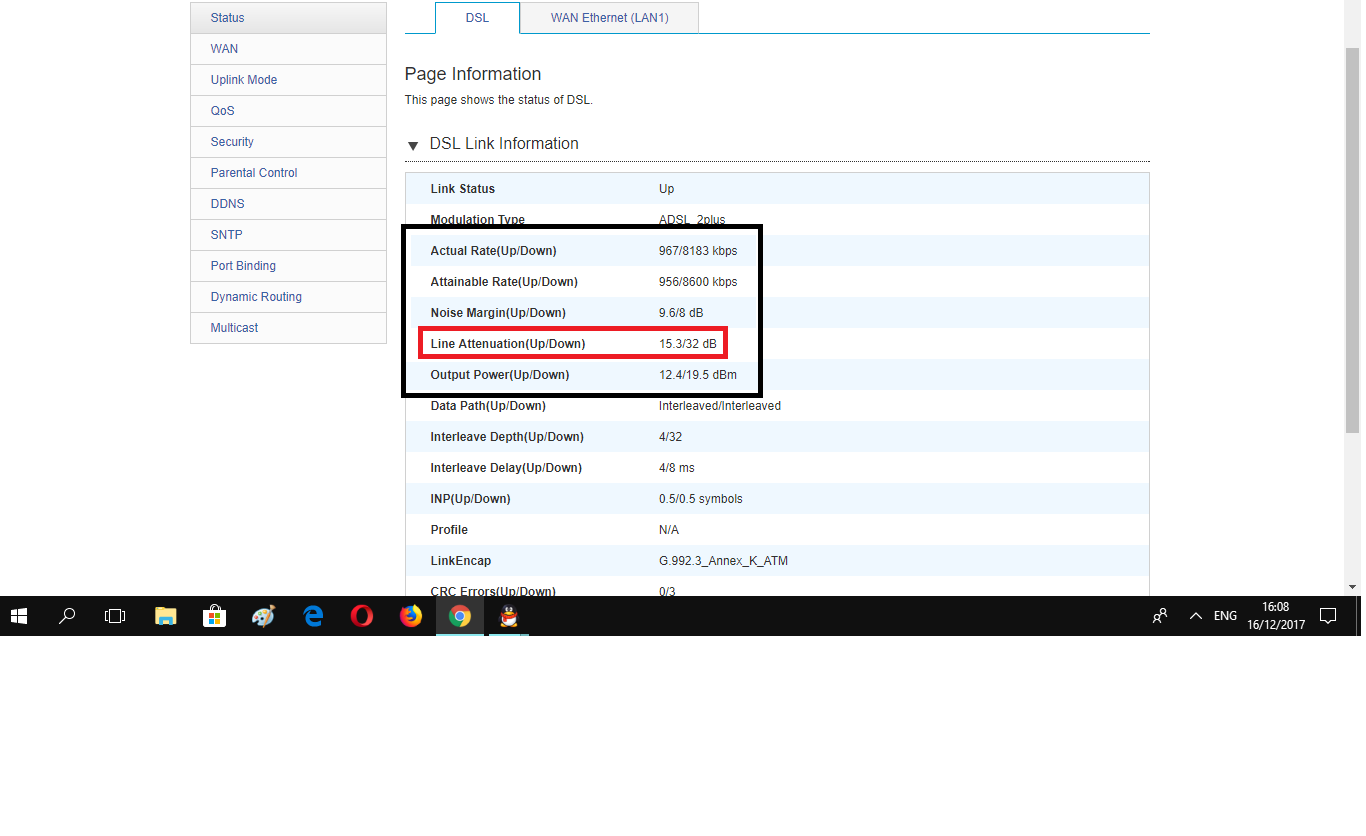Click the Windows Start button
Viewport: 1366px width, 836px height.
point(18,616)
